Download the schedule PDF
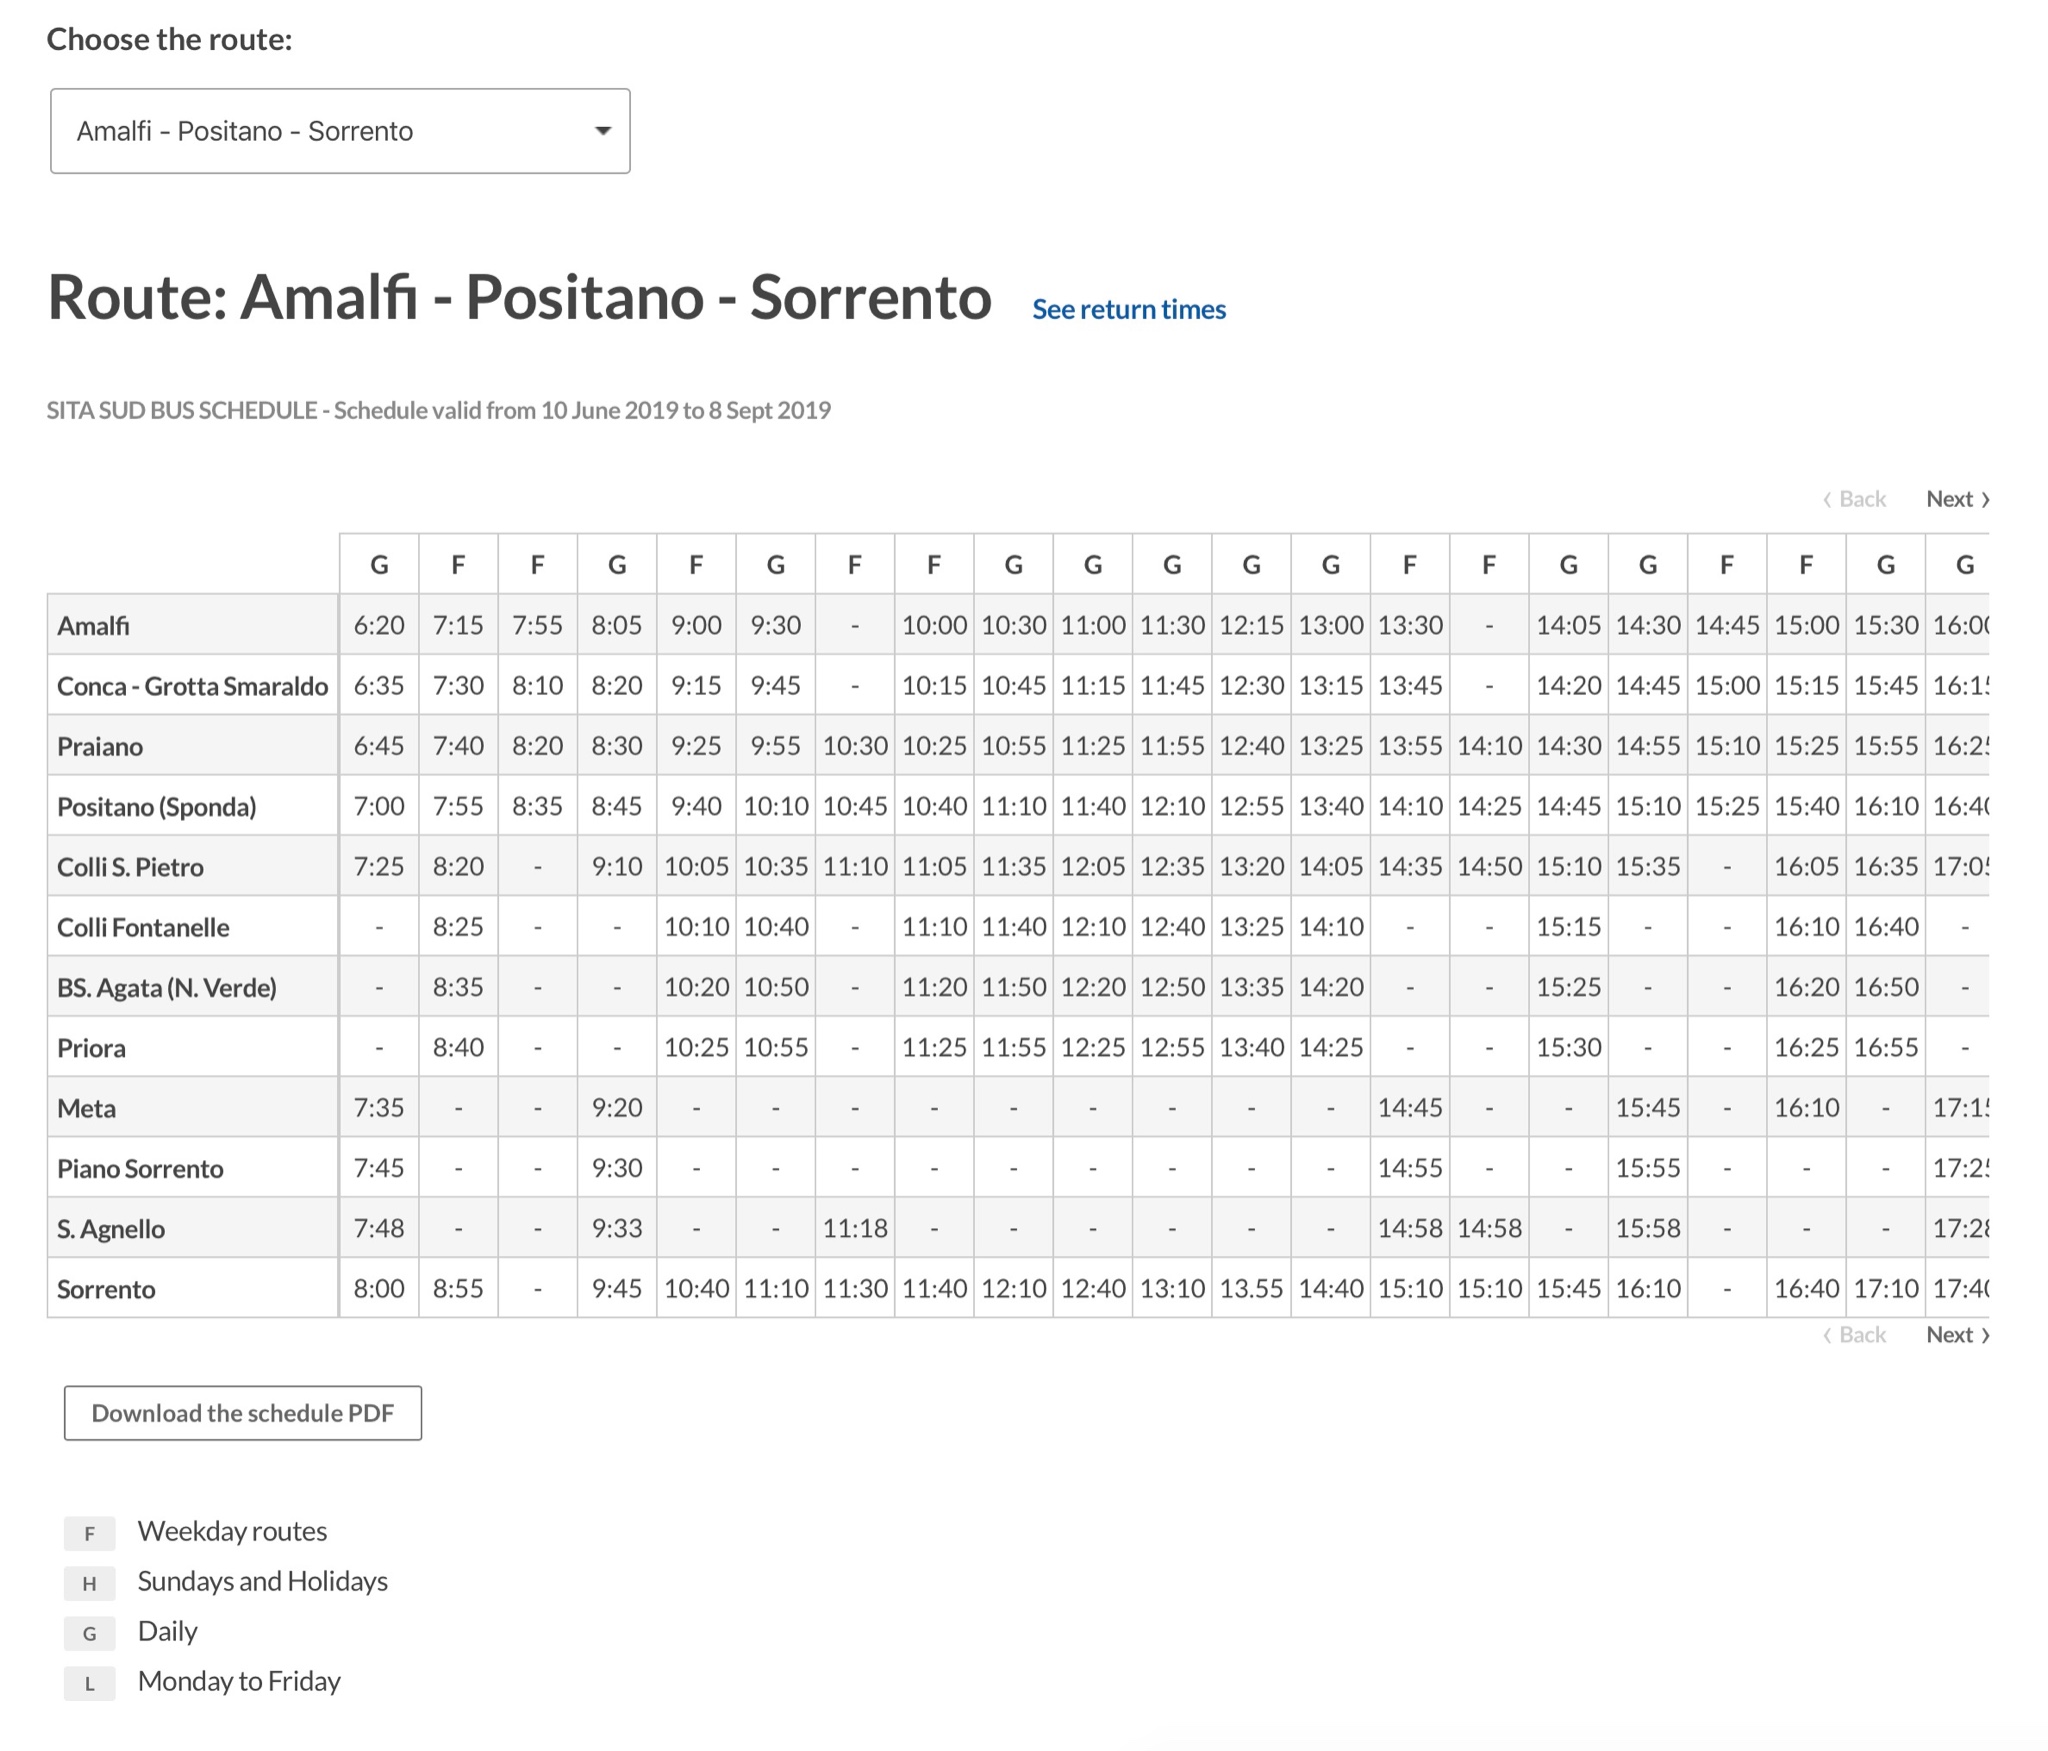This screenshot has width=2048, height=1751. coord(243,1413)
